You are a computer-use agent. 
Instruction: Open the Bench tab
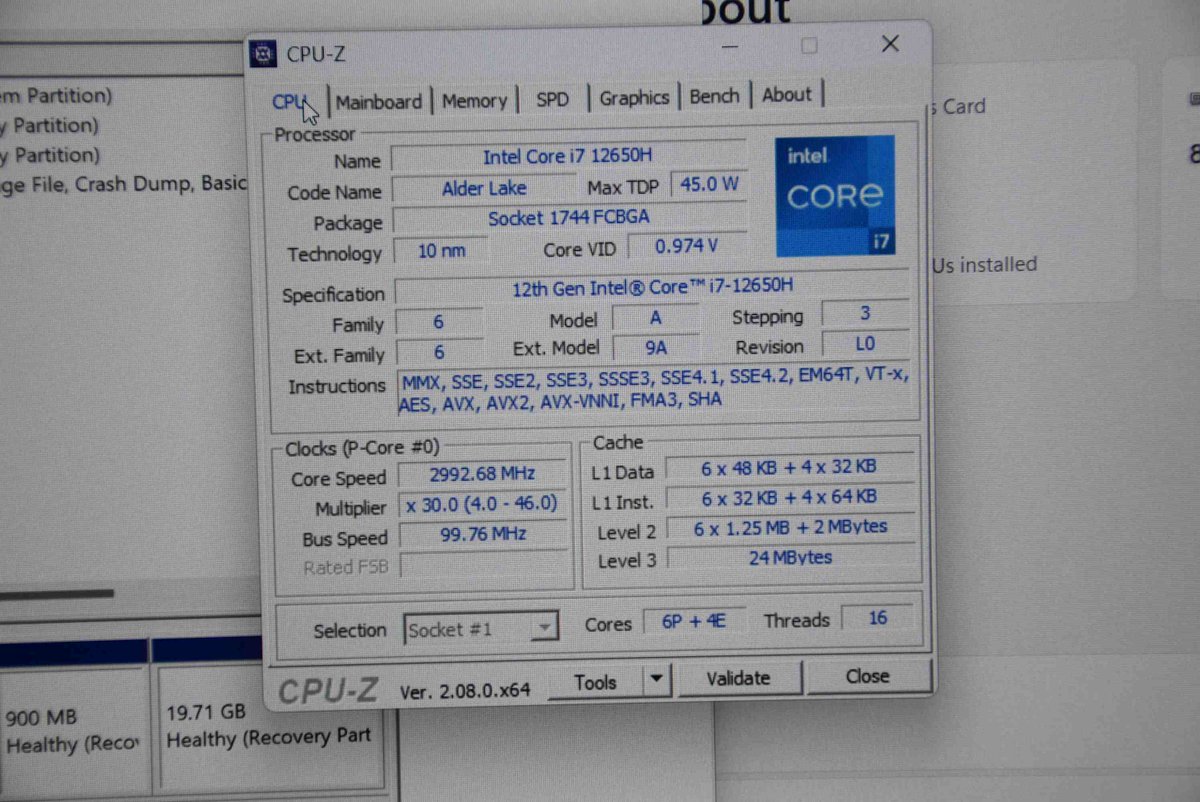pos(714,97)
